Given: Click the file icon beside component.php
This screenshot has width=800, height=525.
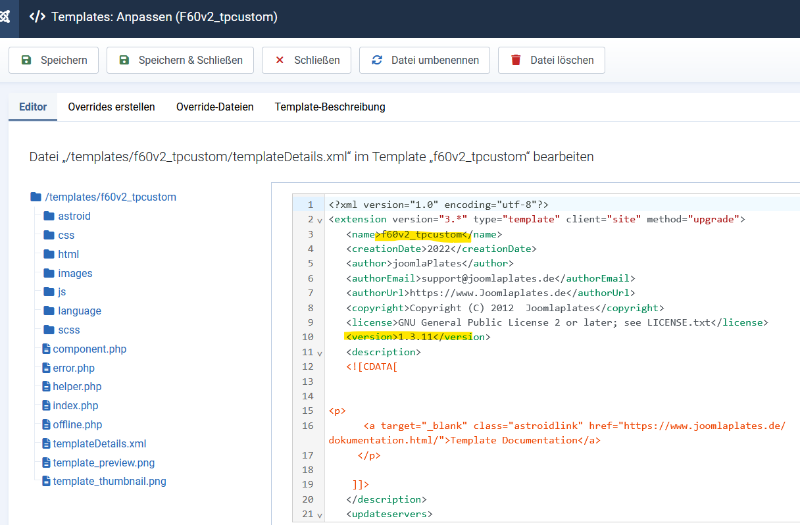Looking at the screenshot, I should coord(46,348).
